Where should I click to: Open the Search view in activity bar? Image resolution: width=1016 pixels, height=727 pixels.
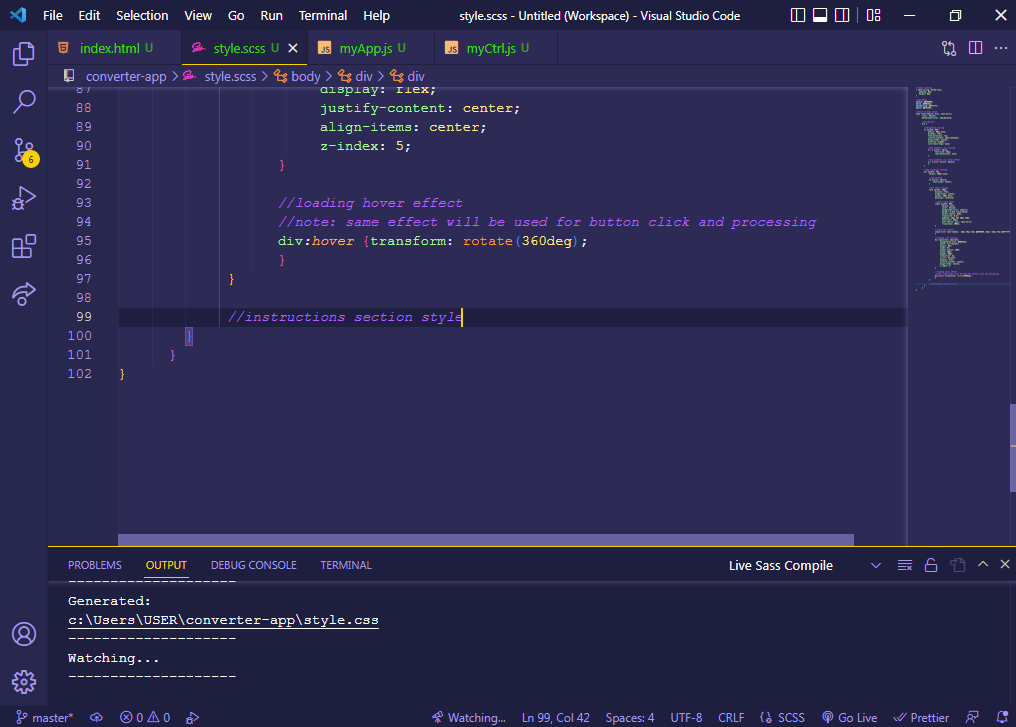pos(24,102)
